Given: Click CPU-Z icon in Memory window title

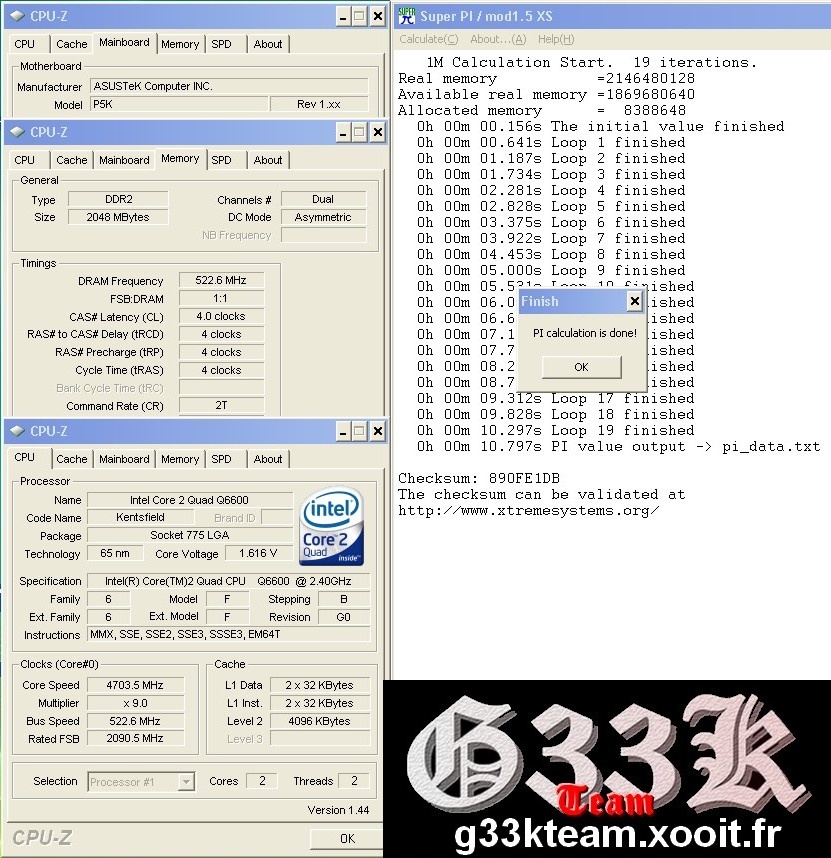Looking at the screenshot, I should click(x=18, y=132).
